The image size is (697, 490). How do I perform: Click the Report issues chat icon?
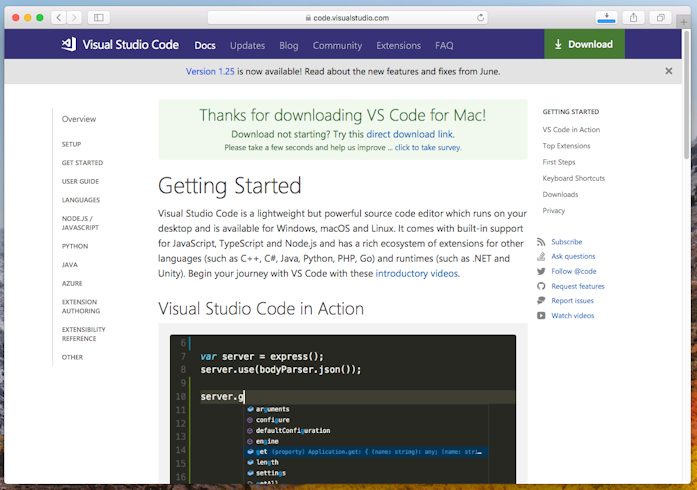point(541,301)
